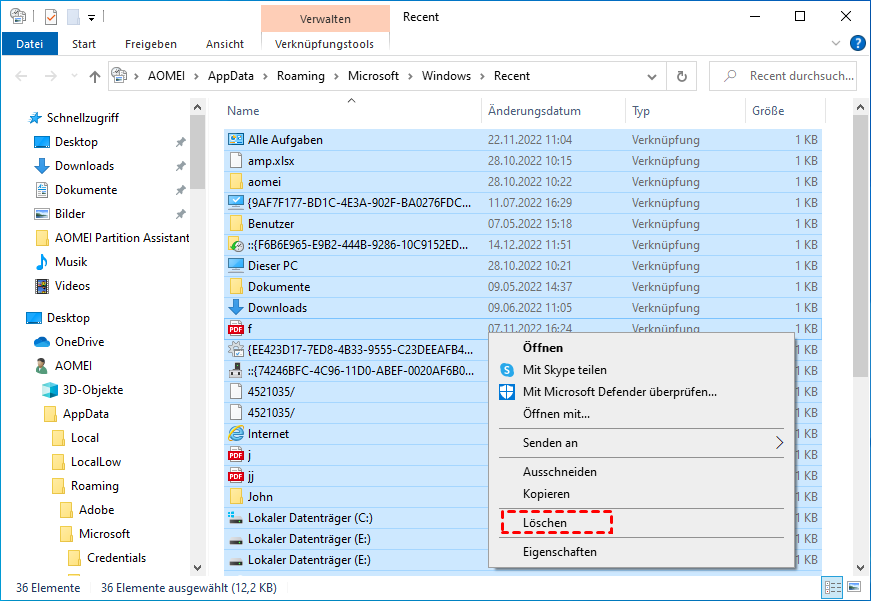This screenshot has height=601, width=871.
Task: Click AOMEI in the breadcrumb path
Action: point(166,76)
